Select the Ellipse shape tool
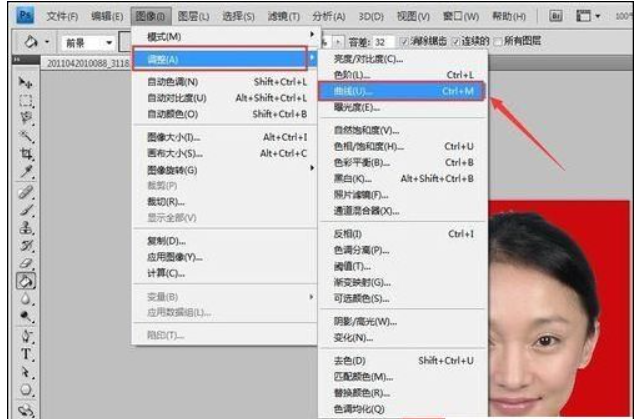The height and width of the screenshot is (419, 635). pyautogui.click(x=26, y=389)
